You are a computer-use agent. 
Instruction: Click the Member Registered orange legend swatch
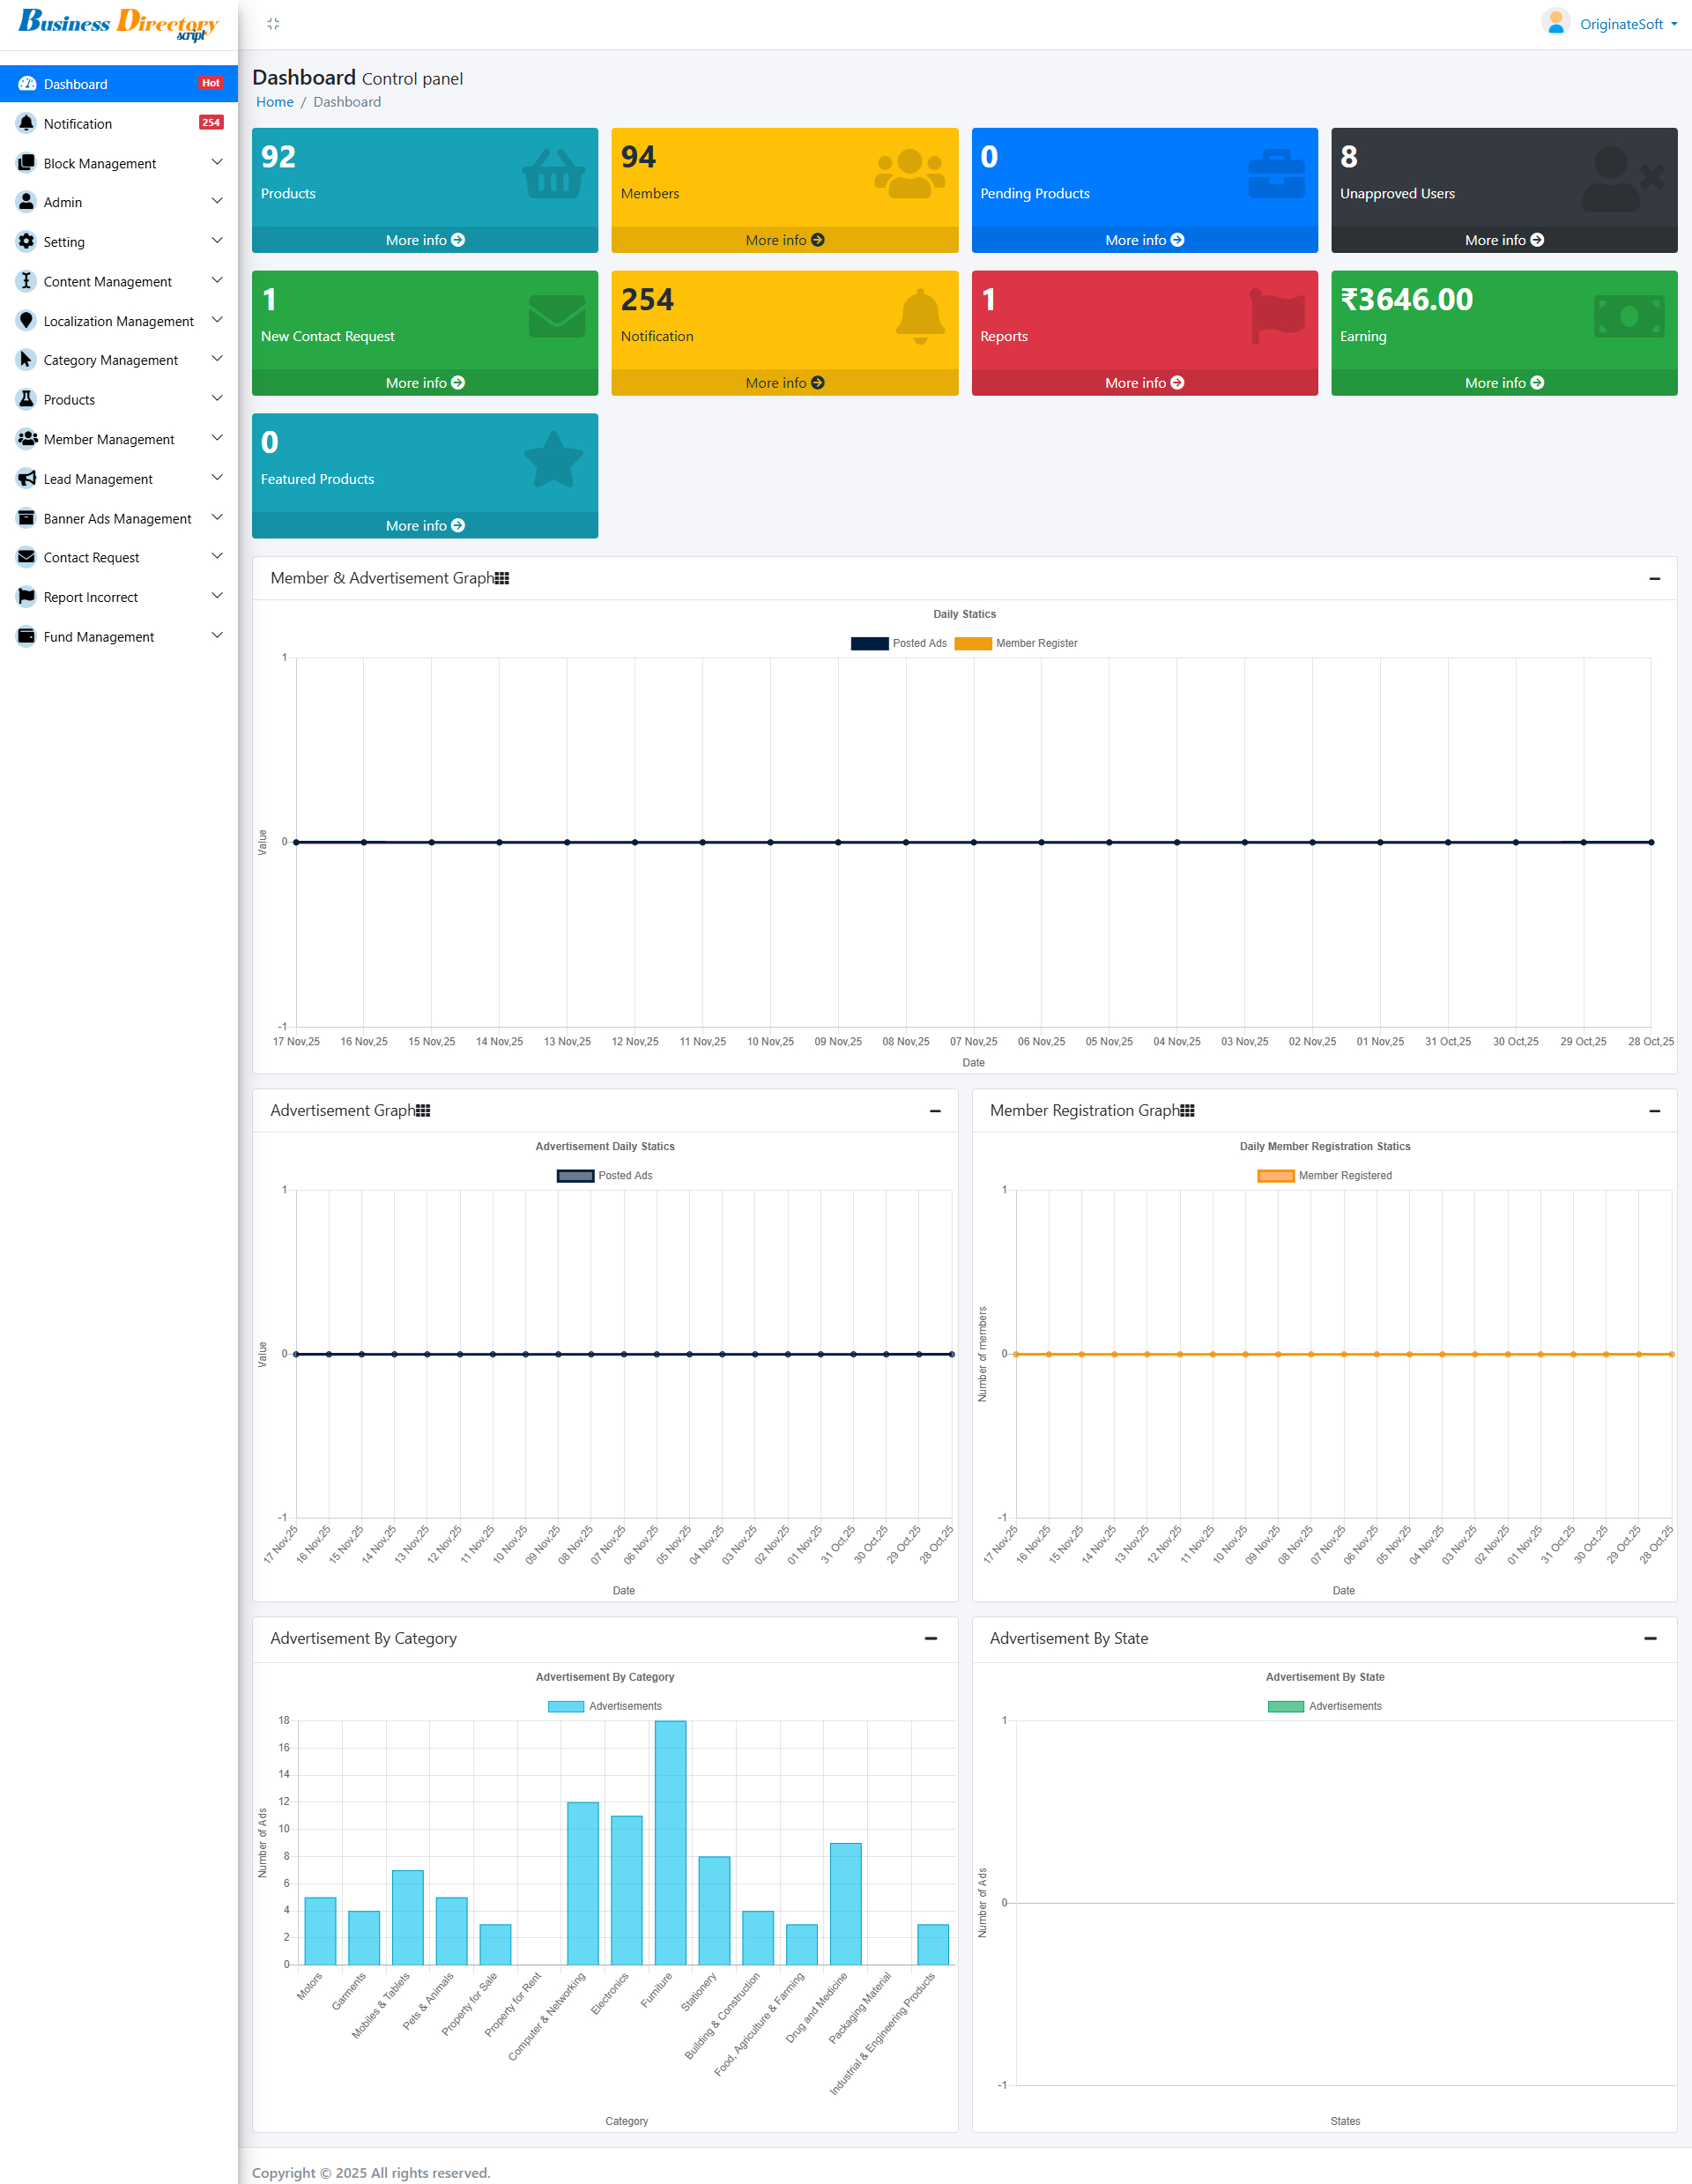coord(1276,1176)
